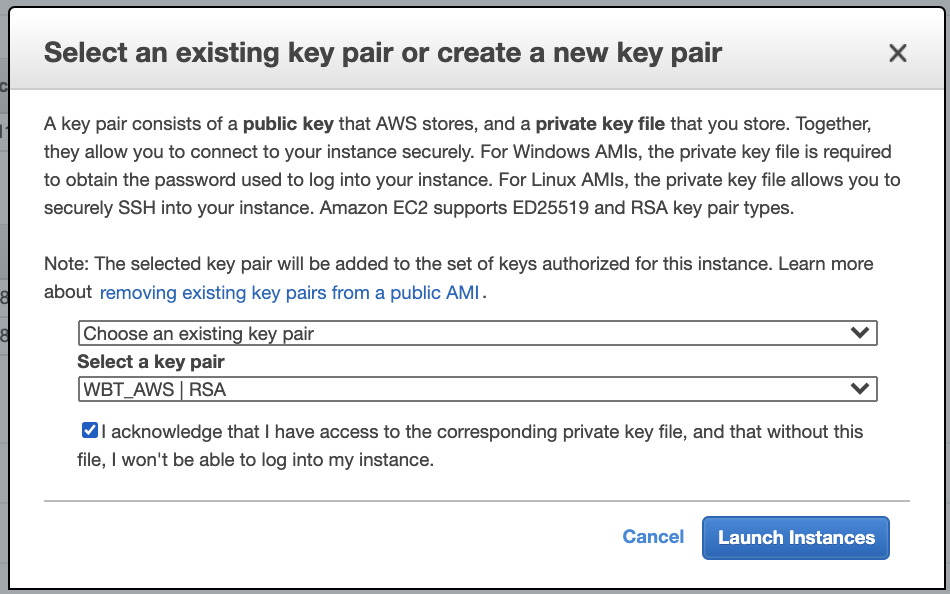
Task: Toggle the private key acknowledgment checkbox
Action: (x=90, y=431)
